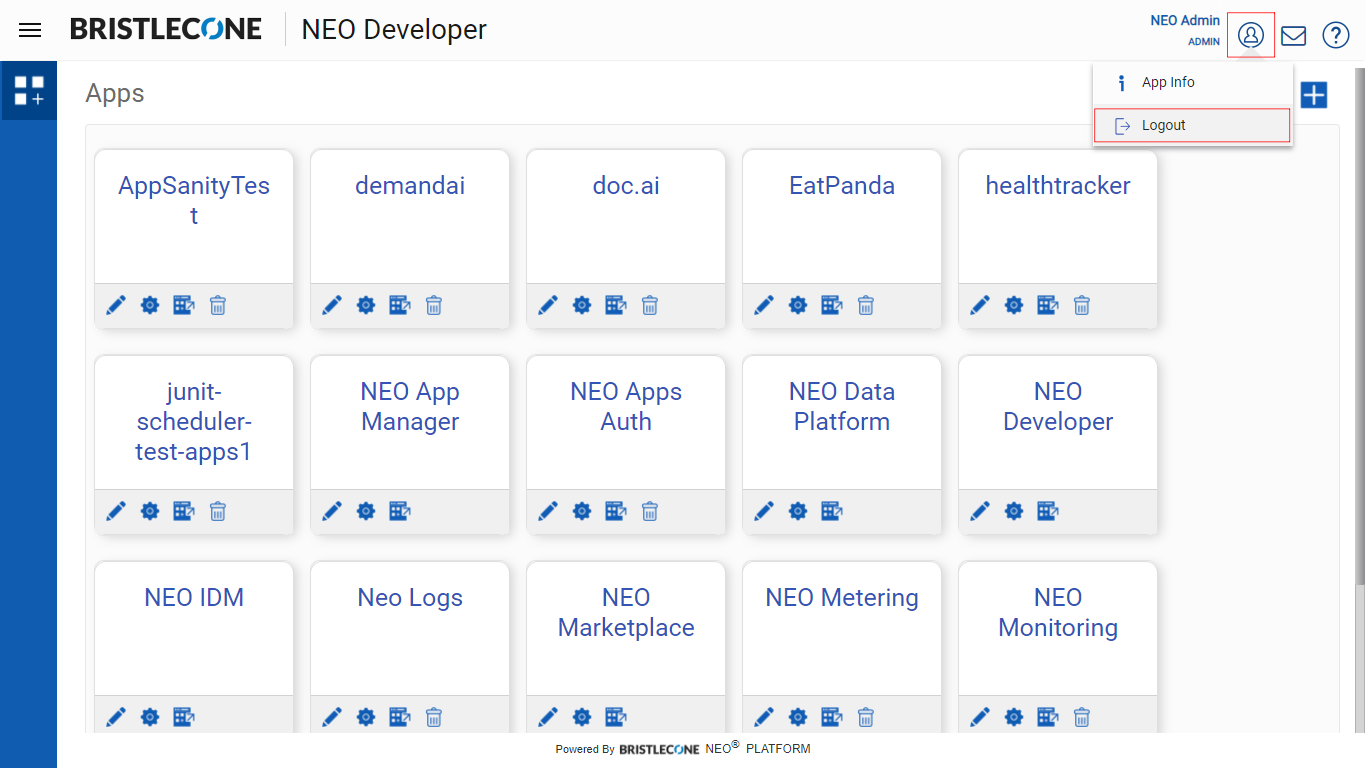Click the Bristlecone logo in header
The height and width of the screenshot is (768, 1366).
tap(166, 30)
